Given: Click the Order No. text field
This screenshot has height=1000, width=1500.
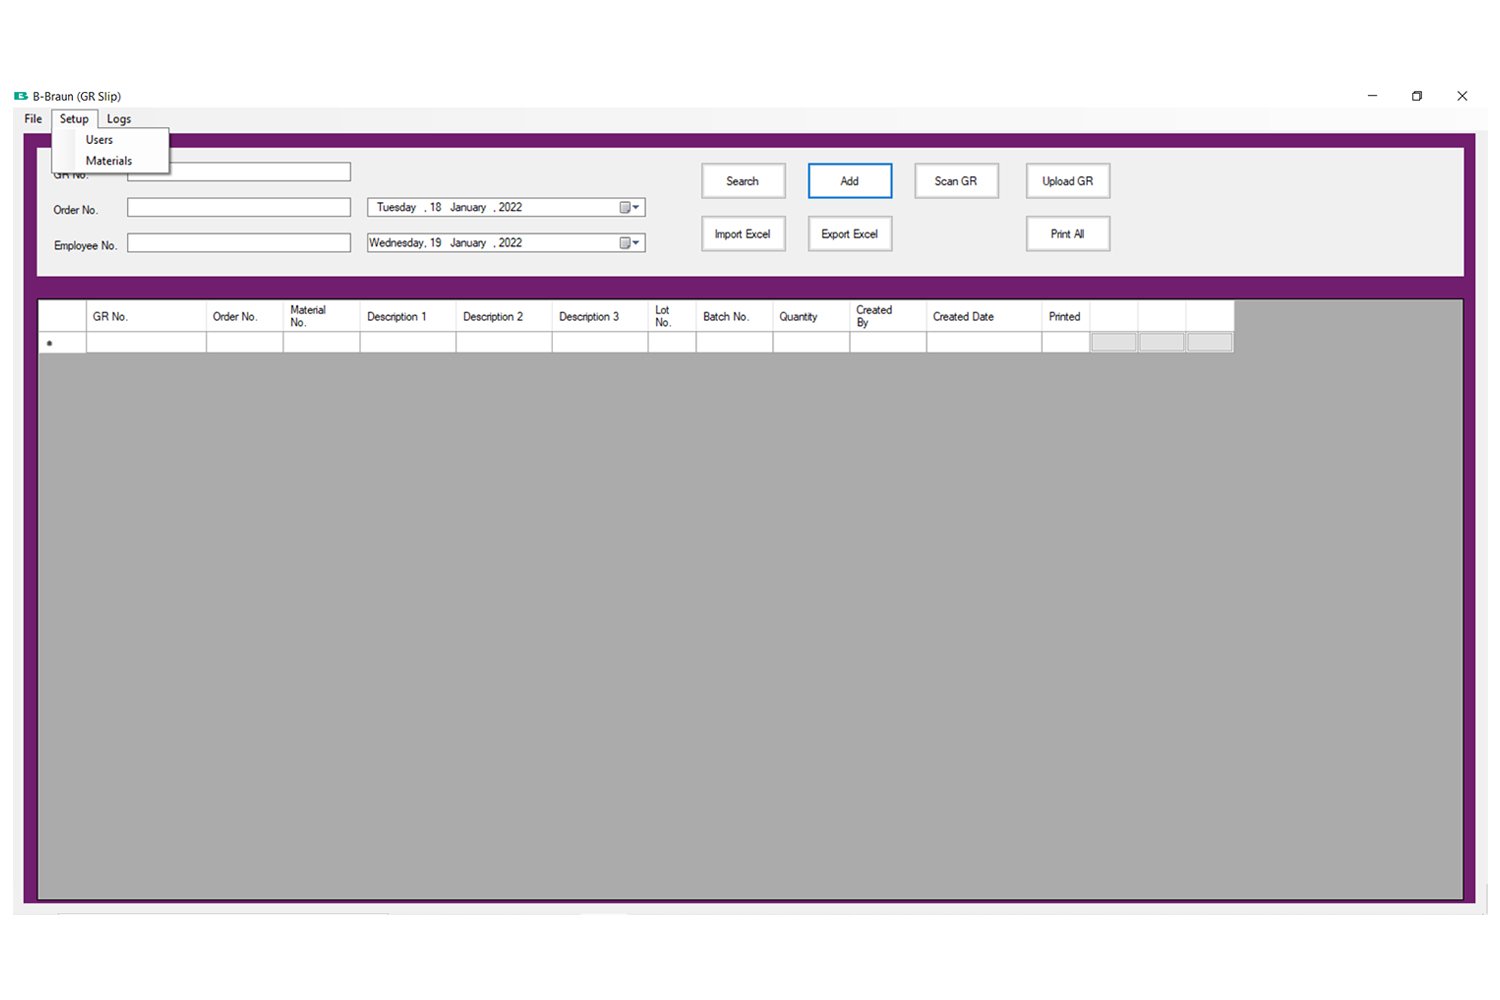Looking at the screenshot, I should [238, 208].
